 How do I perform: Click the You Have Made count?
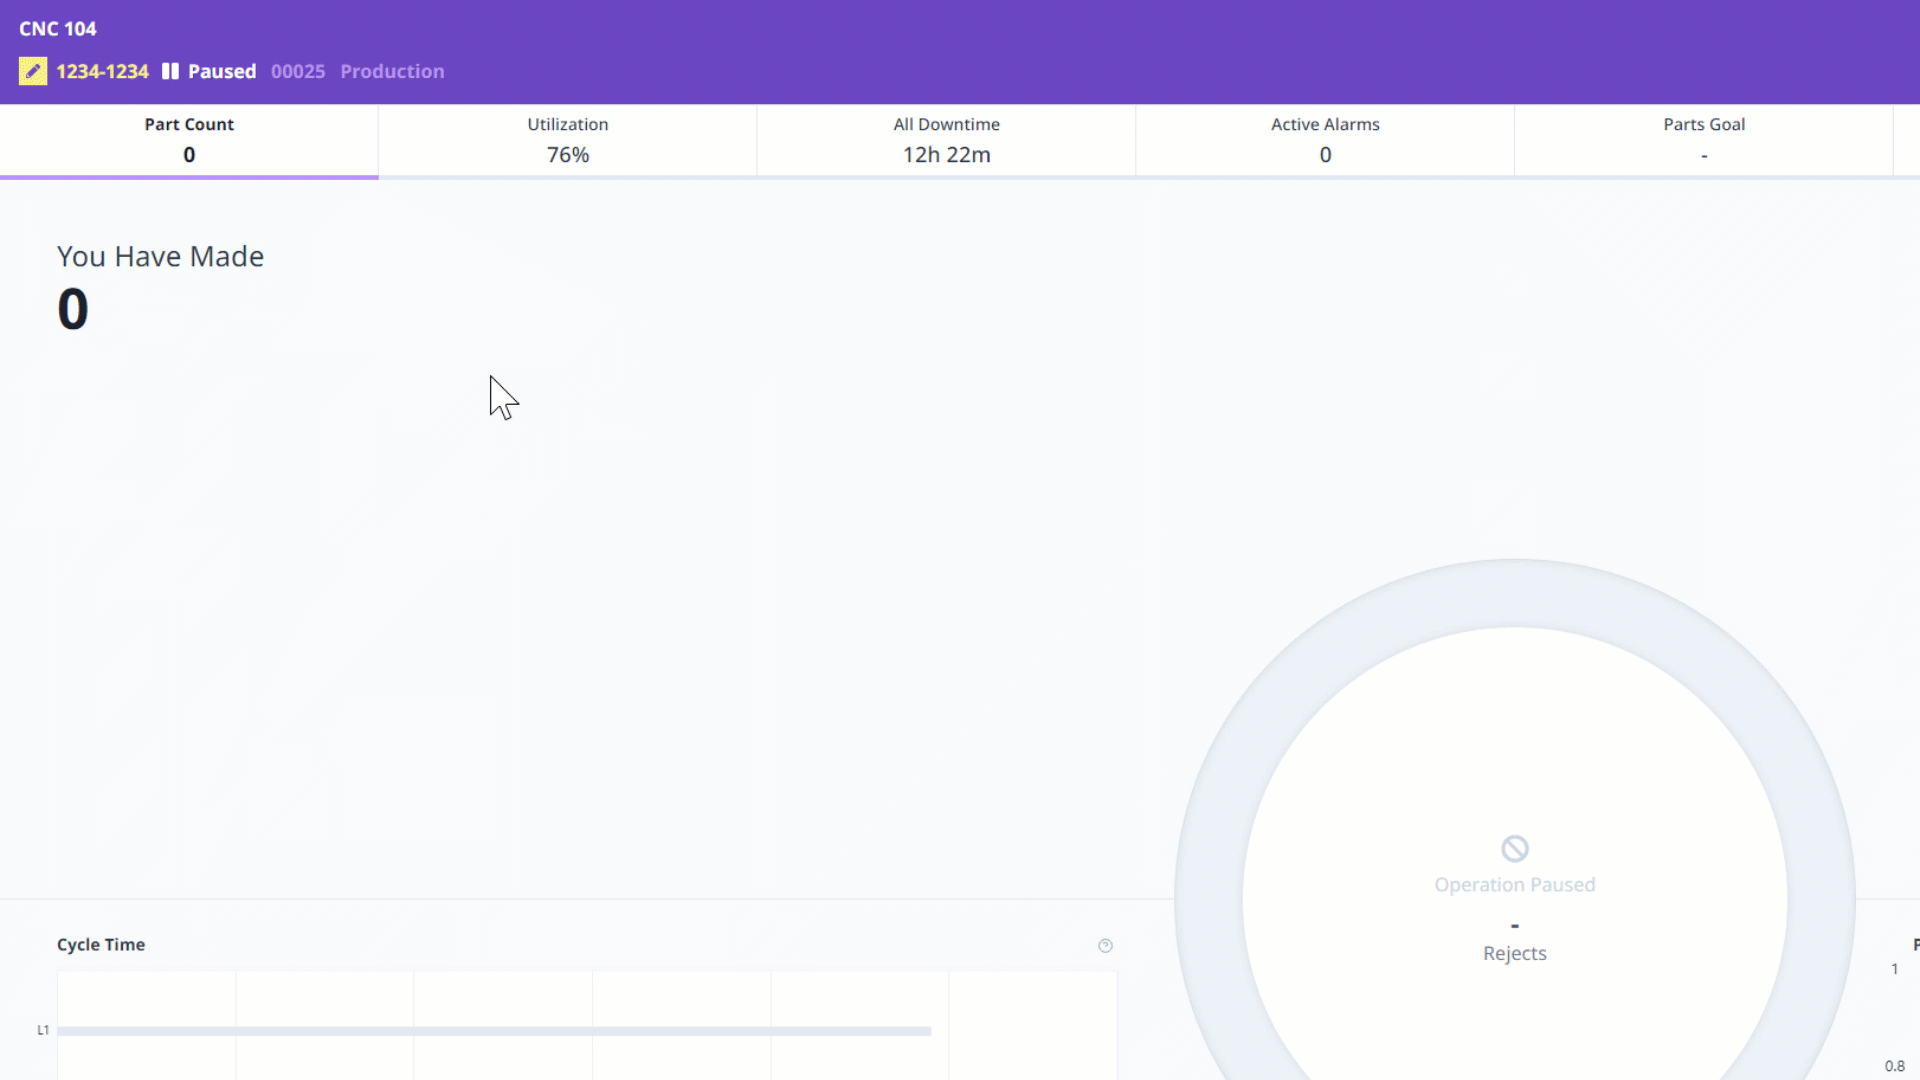click(73, 309)
